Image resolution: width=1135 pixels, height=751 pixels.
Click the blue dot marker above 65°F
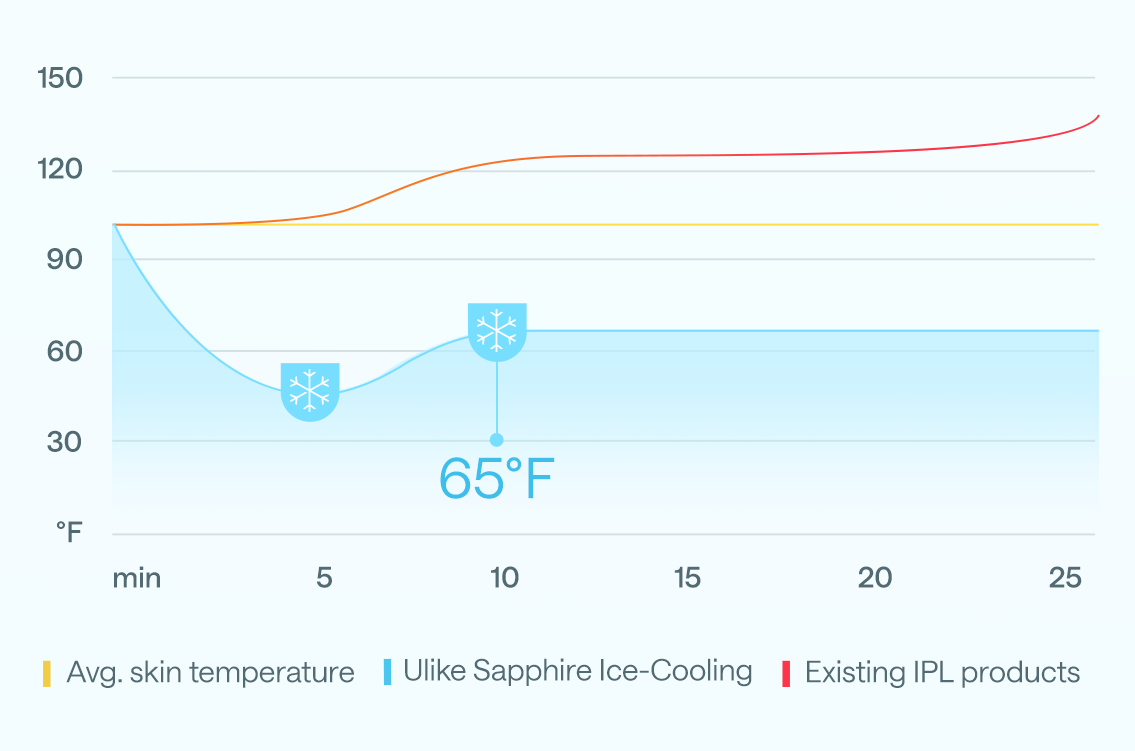click(496, 440)
